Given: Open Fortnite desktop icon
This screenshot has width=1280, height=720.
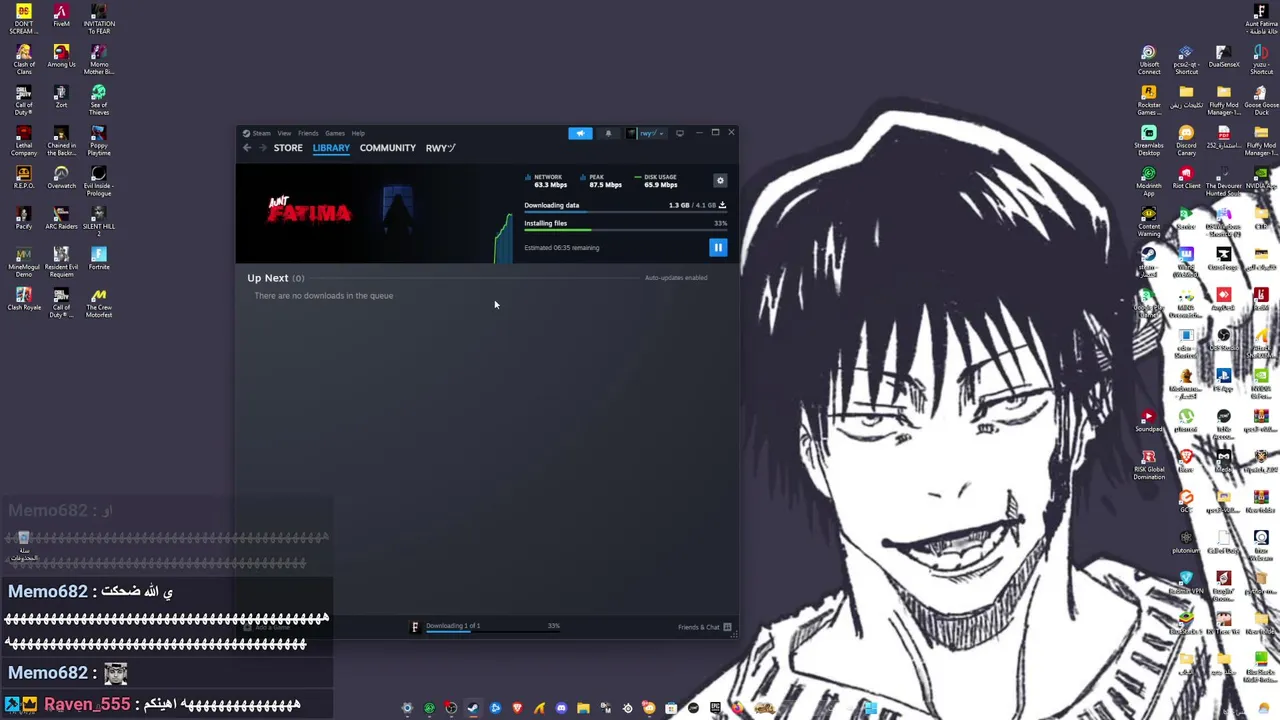Looking at the screenshot, I should pos(98,259).
